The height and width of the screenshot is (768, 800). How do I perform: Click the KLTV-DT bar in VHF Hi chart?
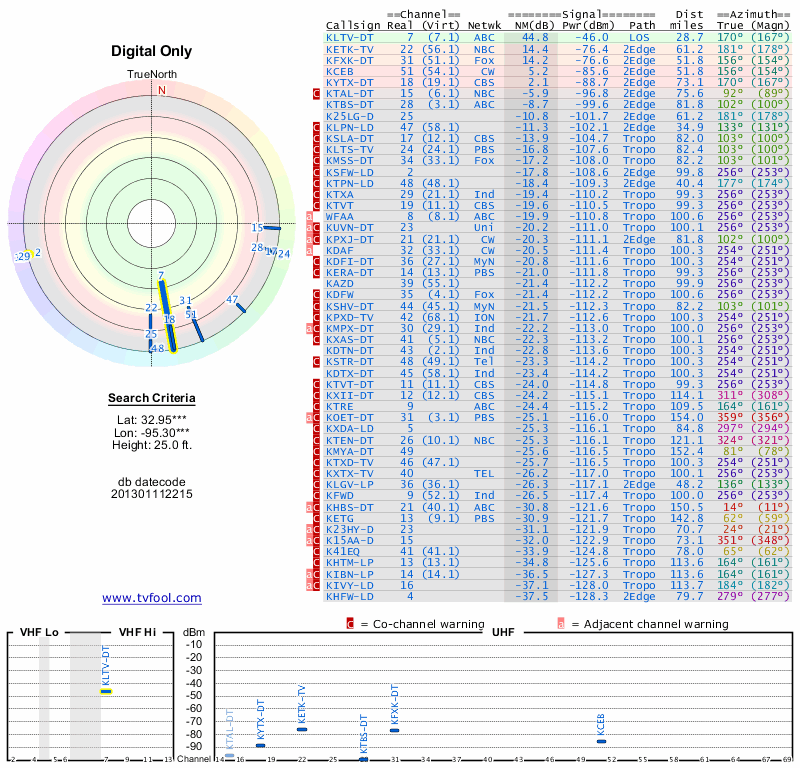tap(105, 691)
